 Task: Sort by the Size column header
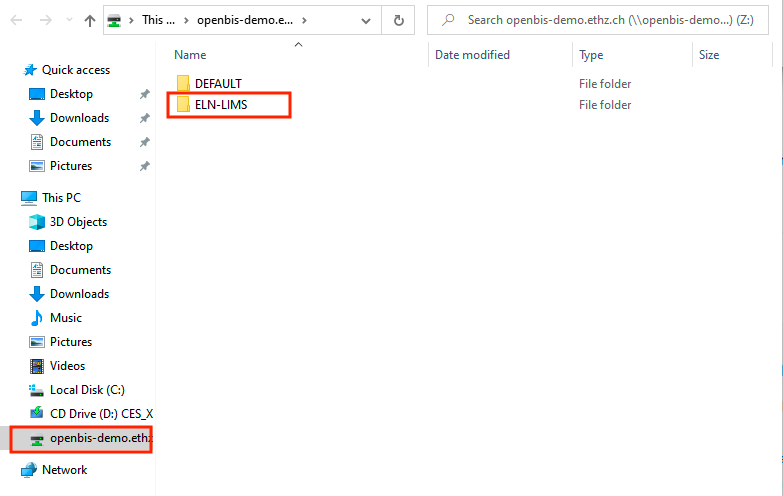tap(709, 55)
